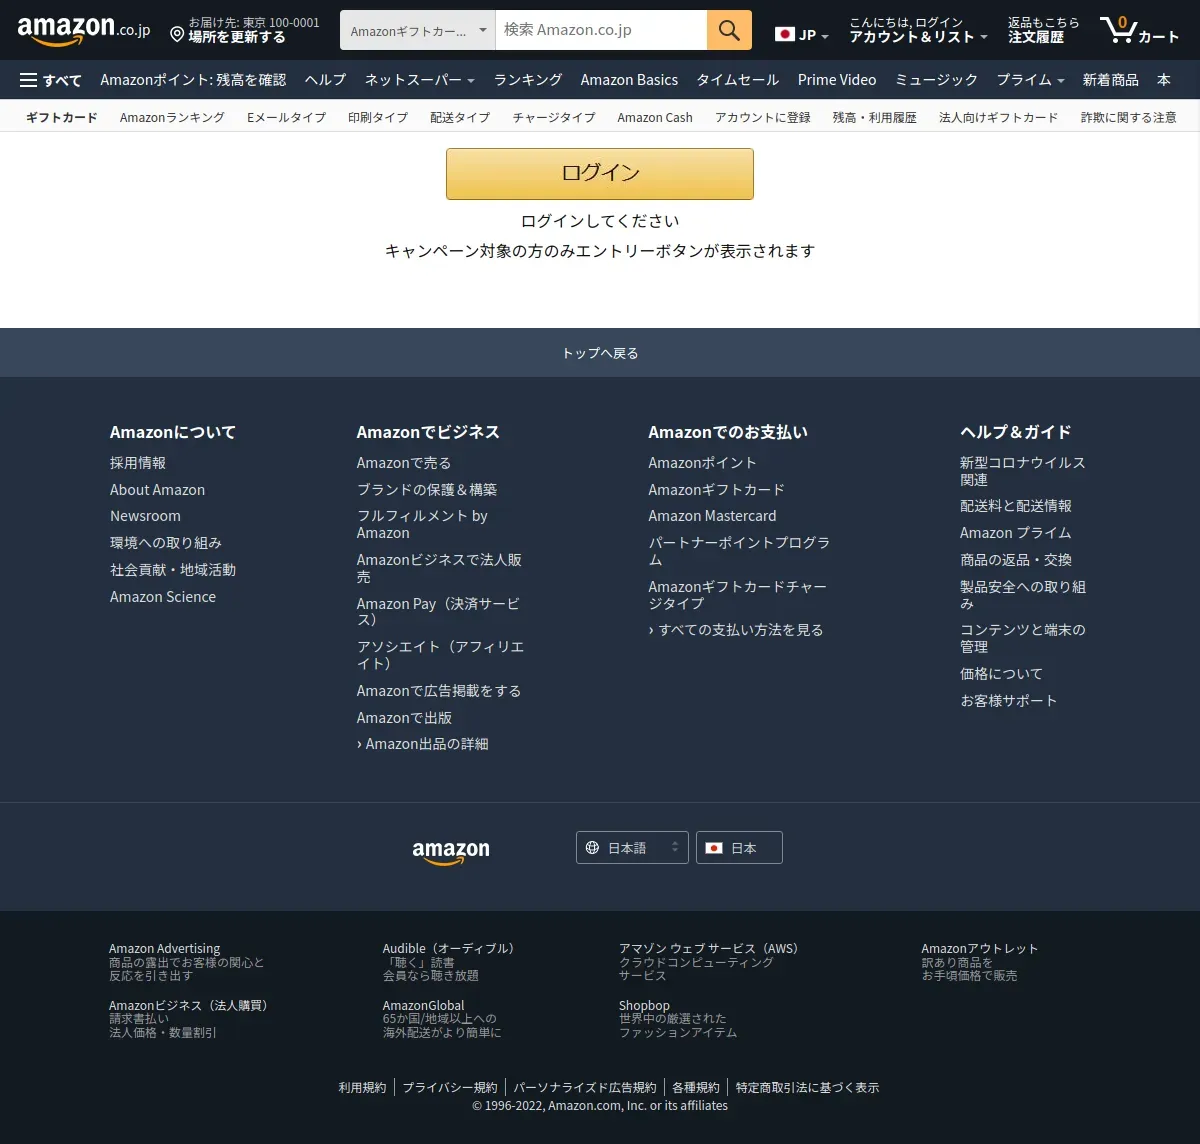Open Amazonで広告掲載をする link
Viewport: 1200px width, 1144px height.
tap(439, 691)
